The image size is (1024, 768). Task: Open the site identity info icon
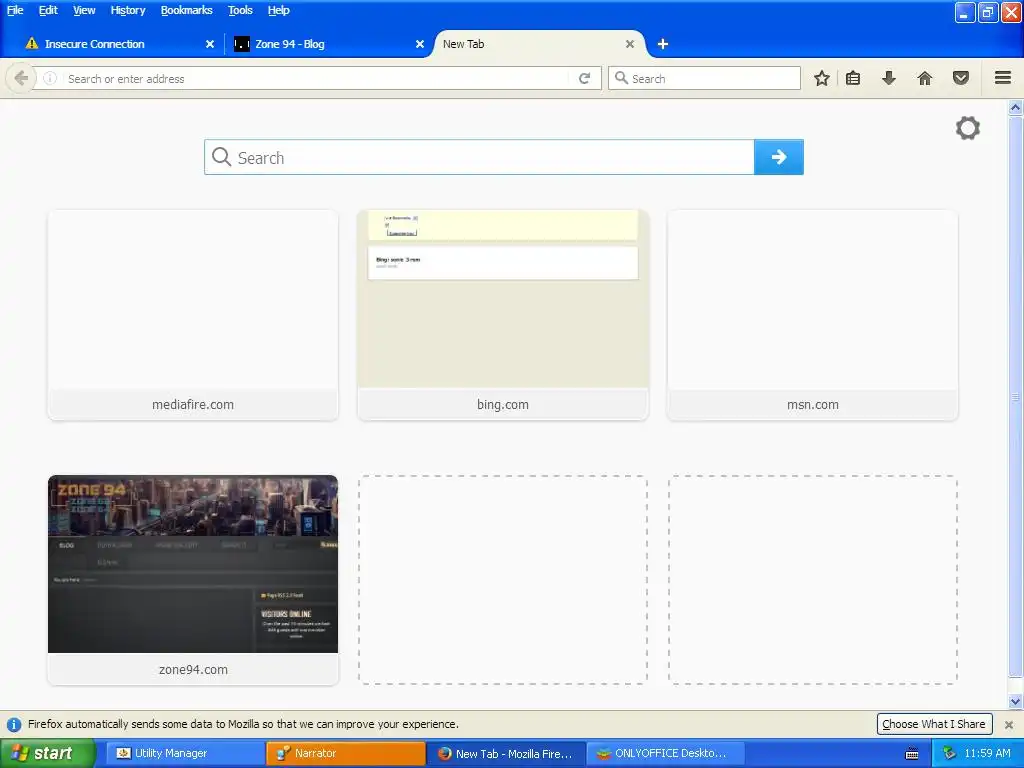click(x=50, y=78)
